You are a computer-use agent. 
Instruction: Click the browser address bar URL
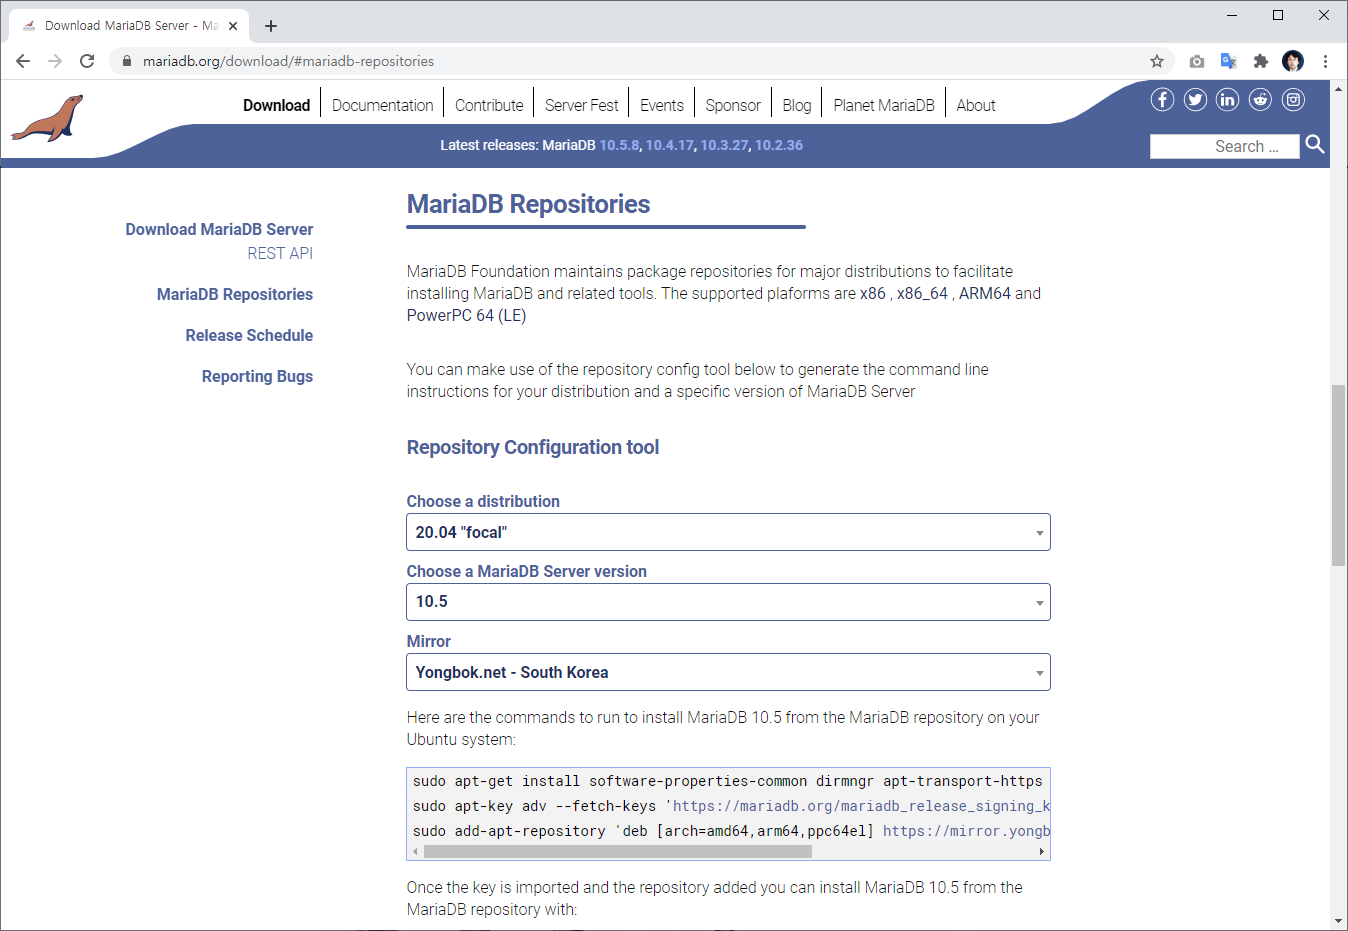point(288,61)
